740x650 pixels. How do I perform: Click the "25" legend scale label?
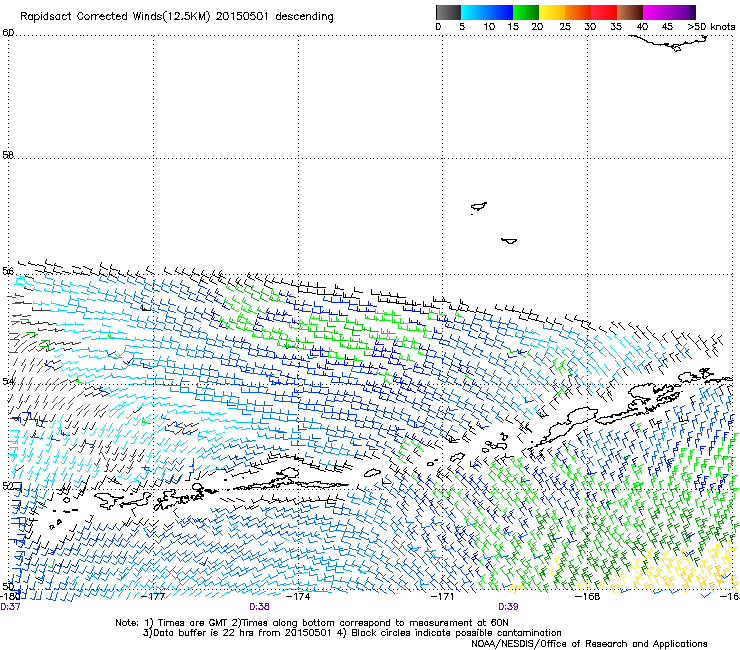coord(565,27)
